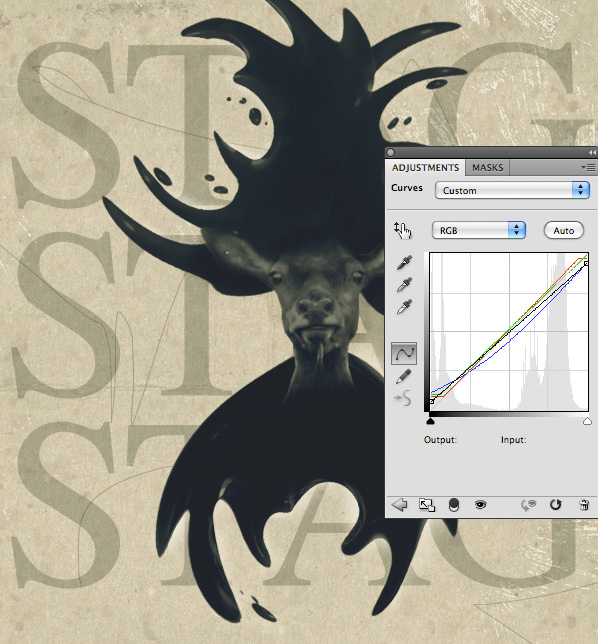Click inside the curves graph grid
The height and width of the screenshot is (644, 598).
pyautogui.click(x=509, y=331)
